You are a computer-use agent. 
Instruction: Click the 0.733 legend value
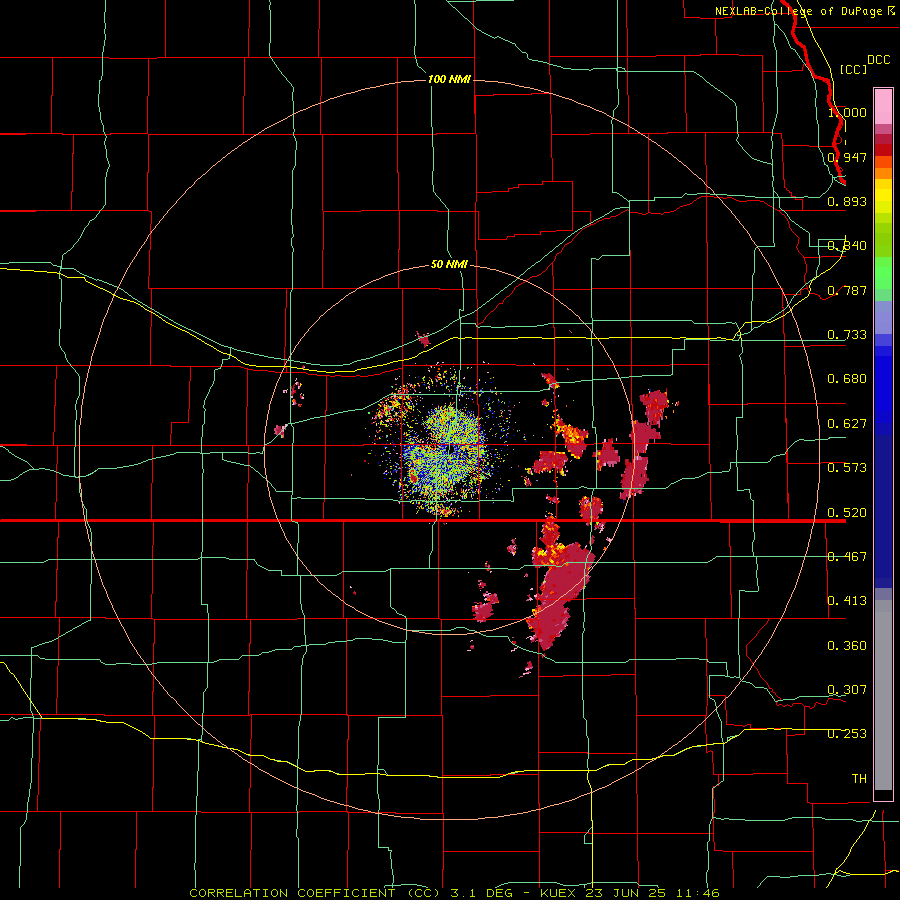[x=847, y=335]
